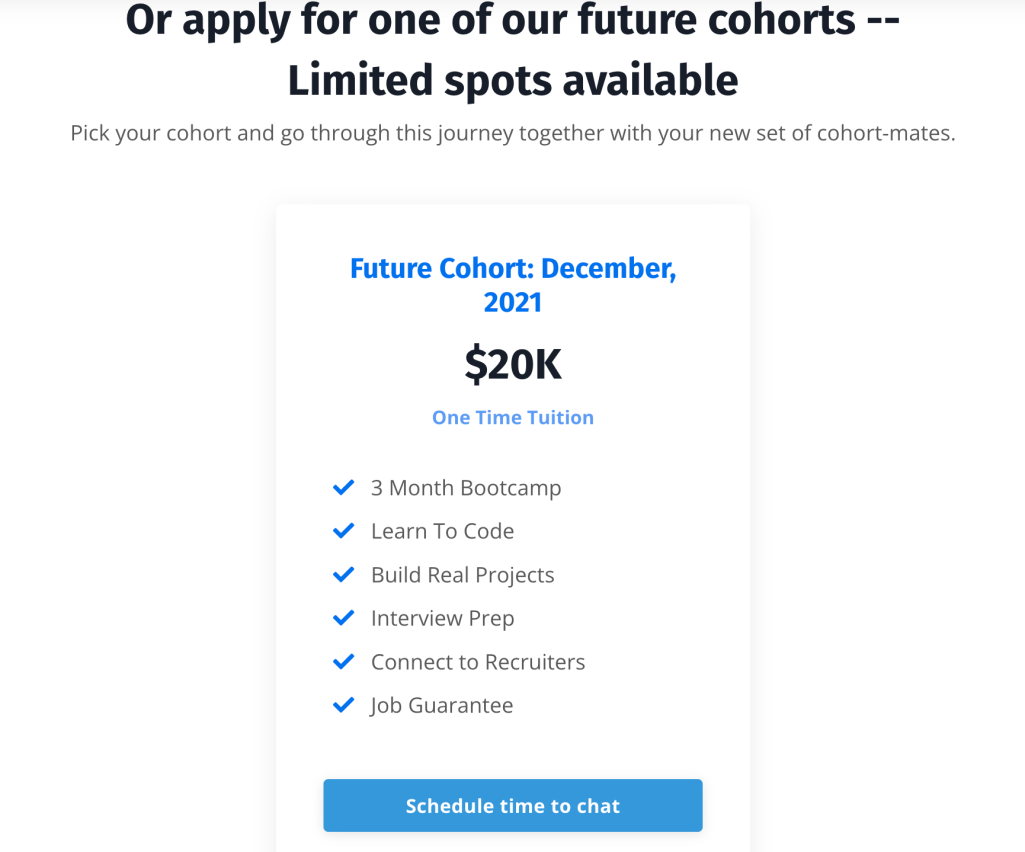Viewport: 1025px width, 852px height.
Task: Click checkmark icon beside 3 Month Bootcamp
Action: coord(343,488)
